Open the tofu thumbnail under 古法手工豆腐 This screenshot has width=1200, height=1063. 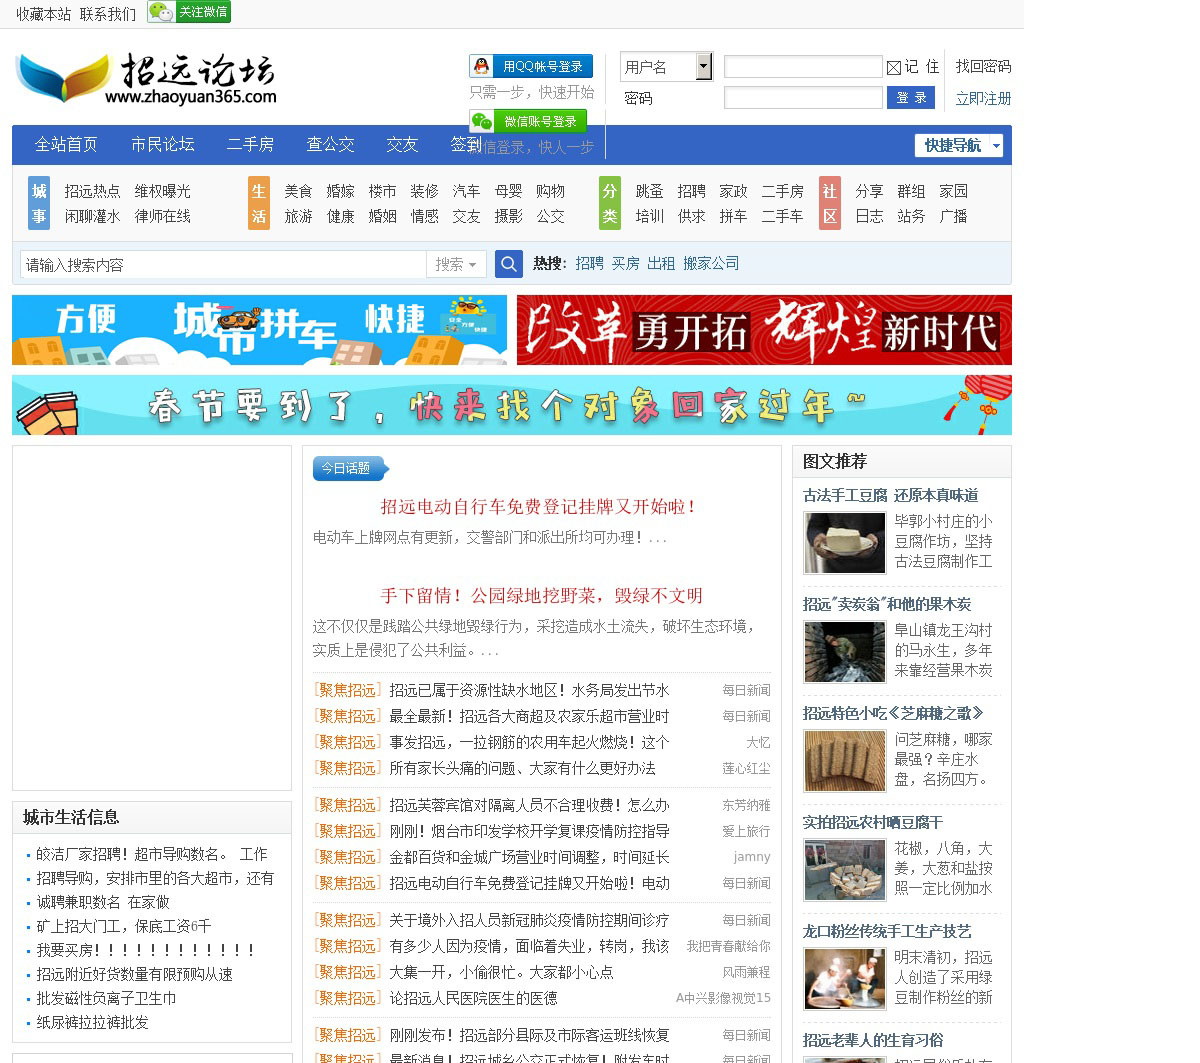[x=845, y=543]
